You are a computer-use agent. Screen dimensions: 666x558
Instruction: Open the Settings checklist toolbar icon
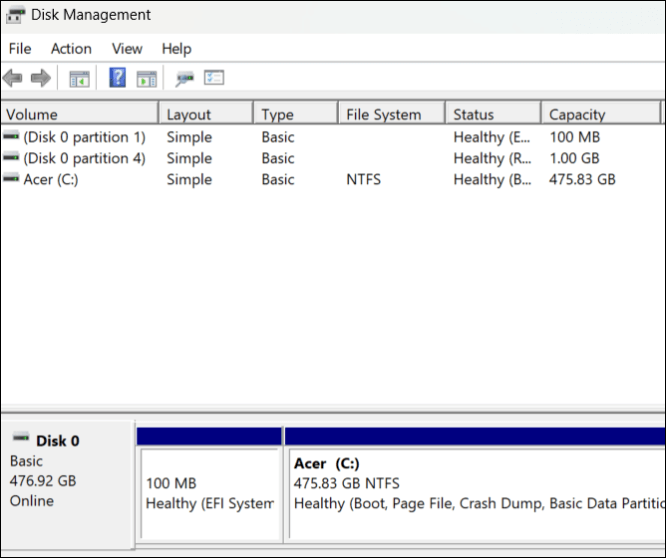coord(214,78)
